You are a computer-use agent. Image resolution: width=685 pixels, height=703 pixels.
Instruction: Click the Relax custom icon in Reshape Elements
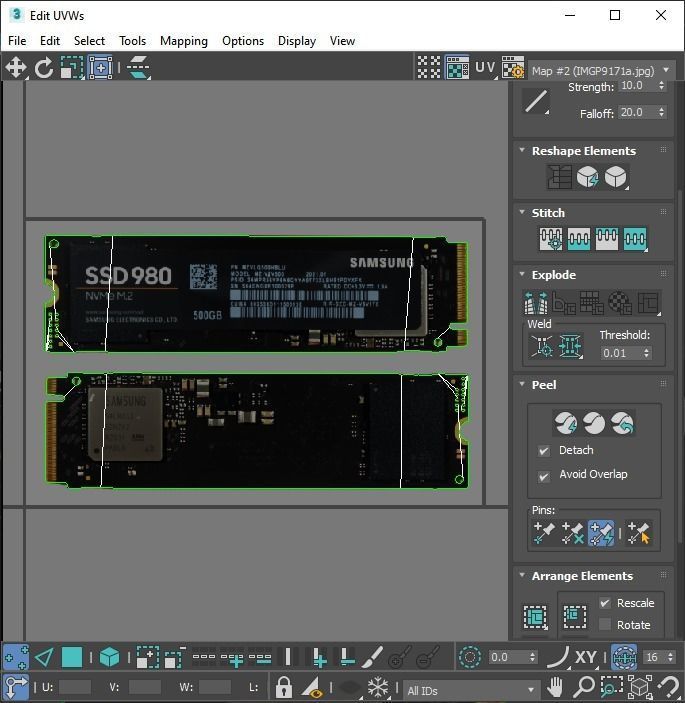pos(616,177)
